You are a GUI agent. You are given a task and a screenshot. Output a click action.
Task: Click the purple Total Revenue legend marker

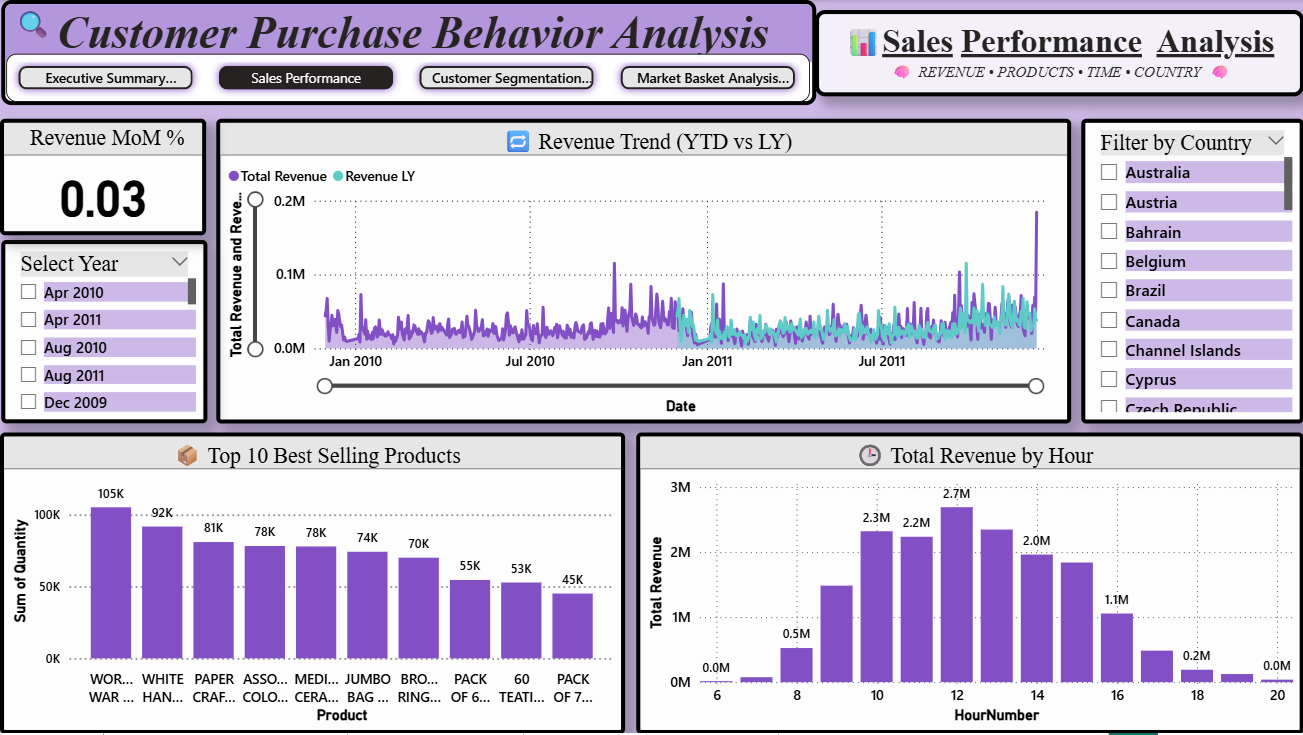(234, 176)
